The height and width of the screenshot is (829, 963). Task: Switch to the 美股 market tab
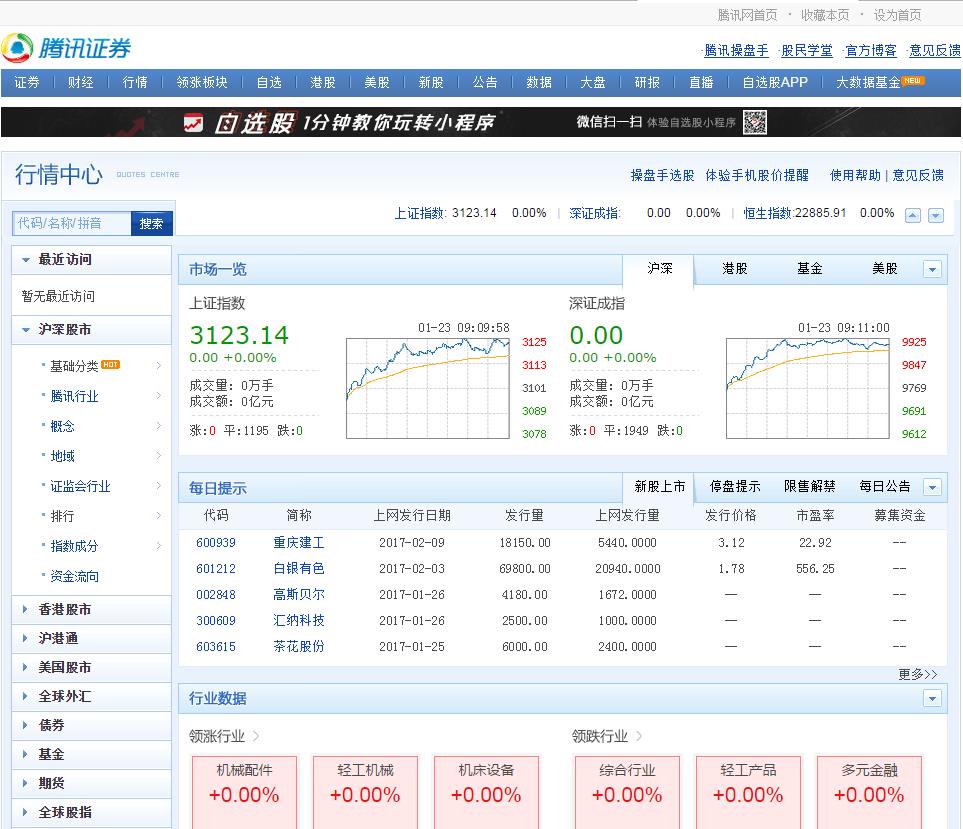(x=884, y=269)
